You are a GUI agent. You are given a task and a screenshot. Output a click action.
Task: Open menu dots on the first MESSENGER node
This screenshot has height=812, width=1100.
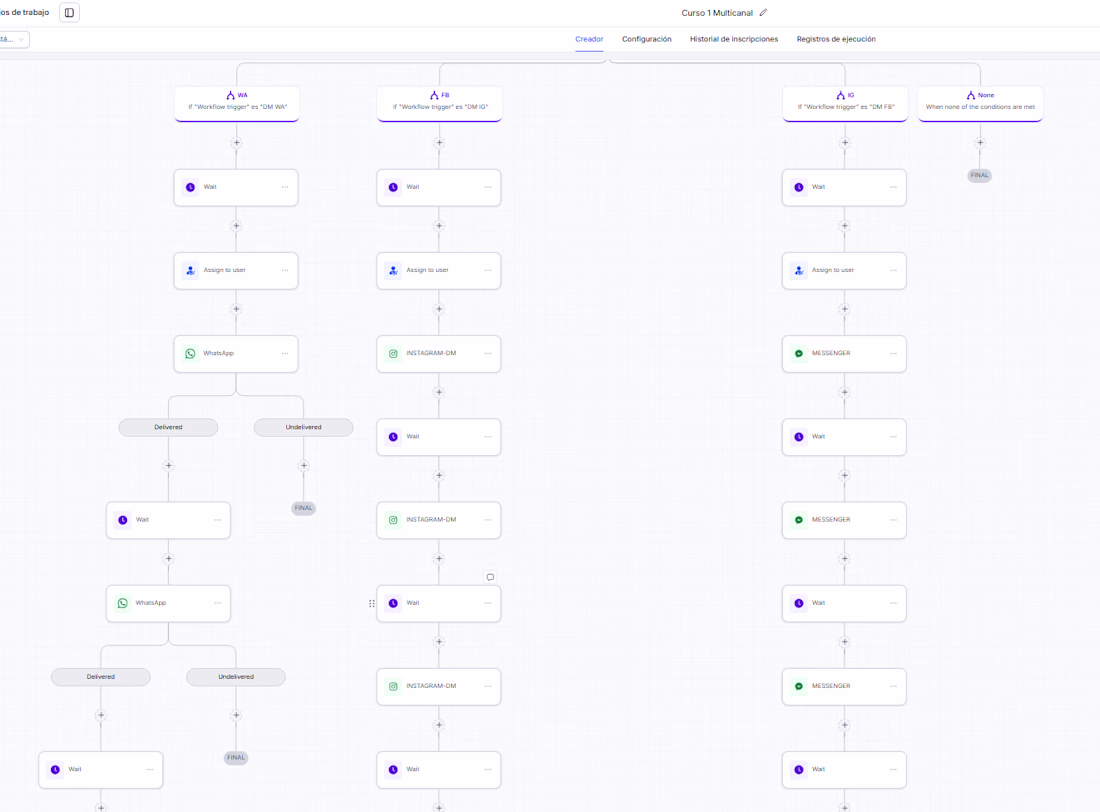point(893,354)
